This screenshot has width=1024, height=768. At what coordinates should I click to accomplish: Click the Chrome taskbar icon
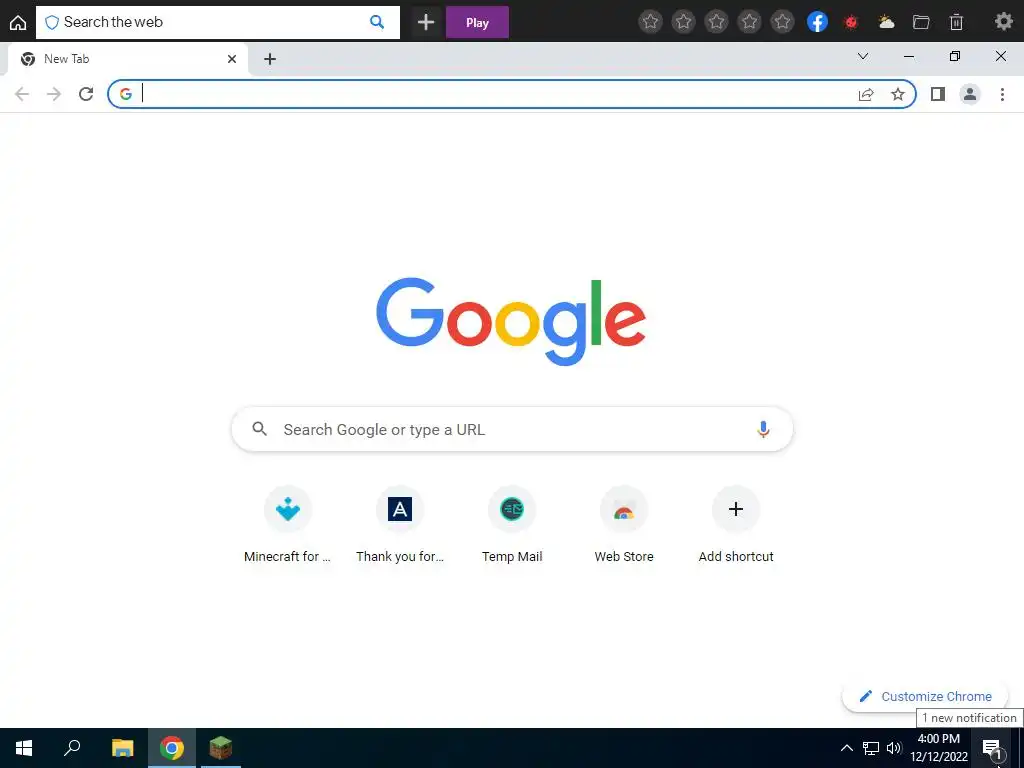coord(172,748)
